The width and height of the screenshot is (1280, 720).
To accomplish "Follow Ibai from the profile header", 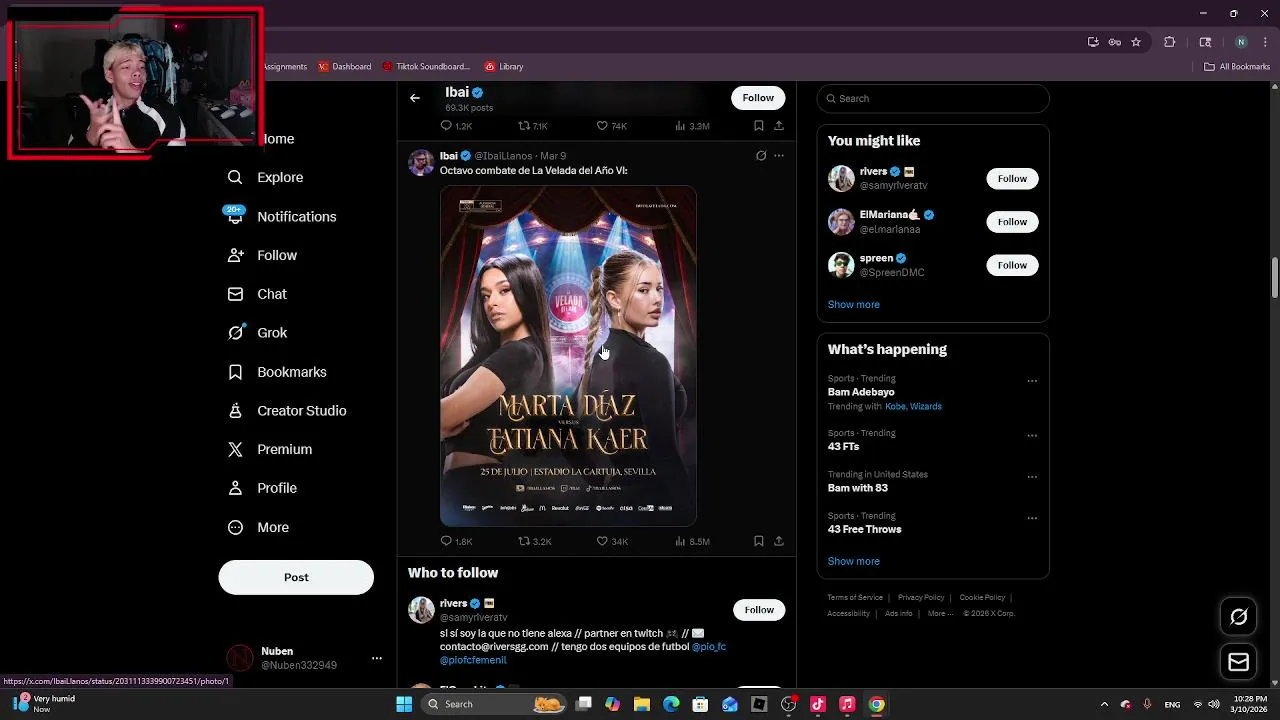I will coord(758,98).
